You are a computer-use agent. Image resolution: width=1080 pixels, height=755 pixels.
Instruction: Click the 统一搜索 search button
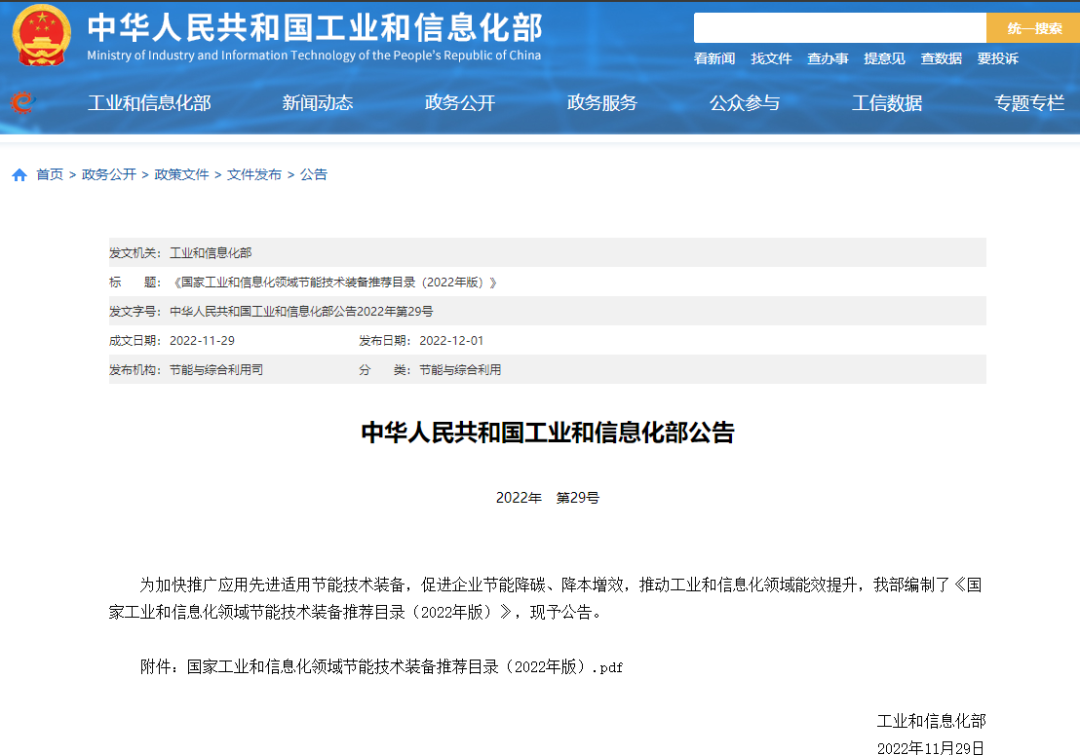point(1033,28)
